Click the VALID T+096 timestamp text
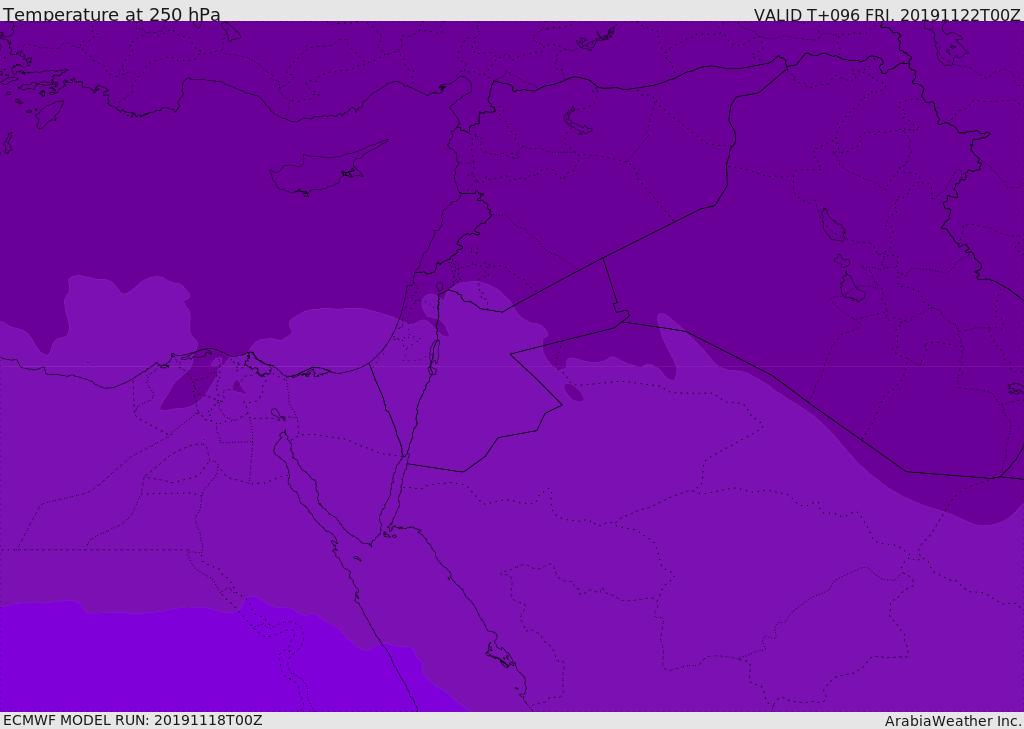The image size is (1024, 729). (886, 15)
